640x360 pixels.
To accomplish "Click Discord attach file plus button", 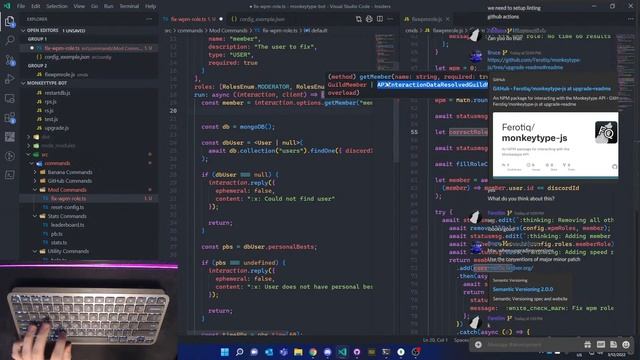I will pos(478,345).
